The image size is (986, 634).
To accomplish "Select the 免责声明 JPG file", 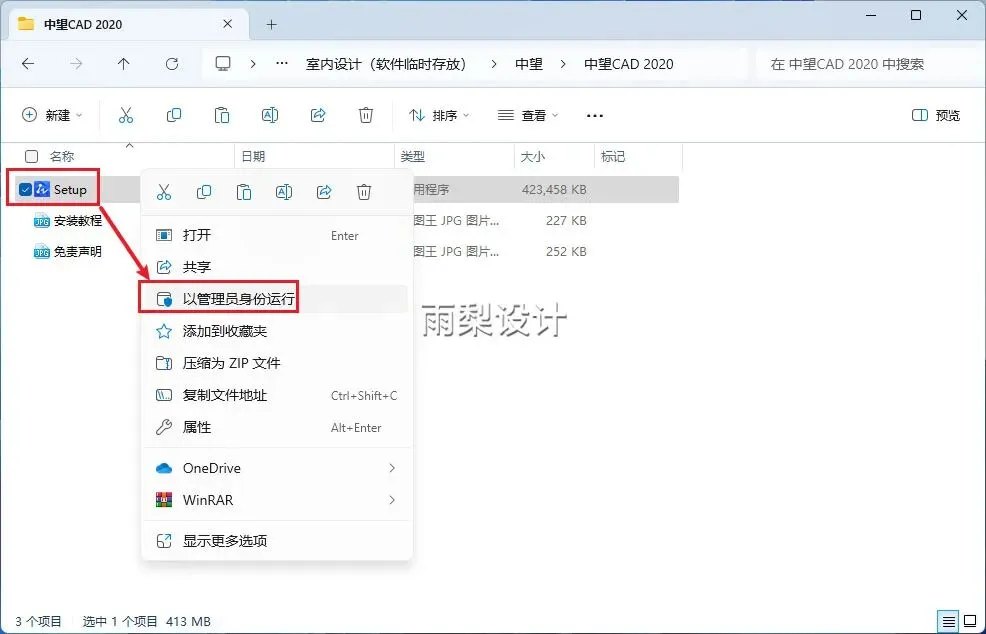I will point(77,252).
